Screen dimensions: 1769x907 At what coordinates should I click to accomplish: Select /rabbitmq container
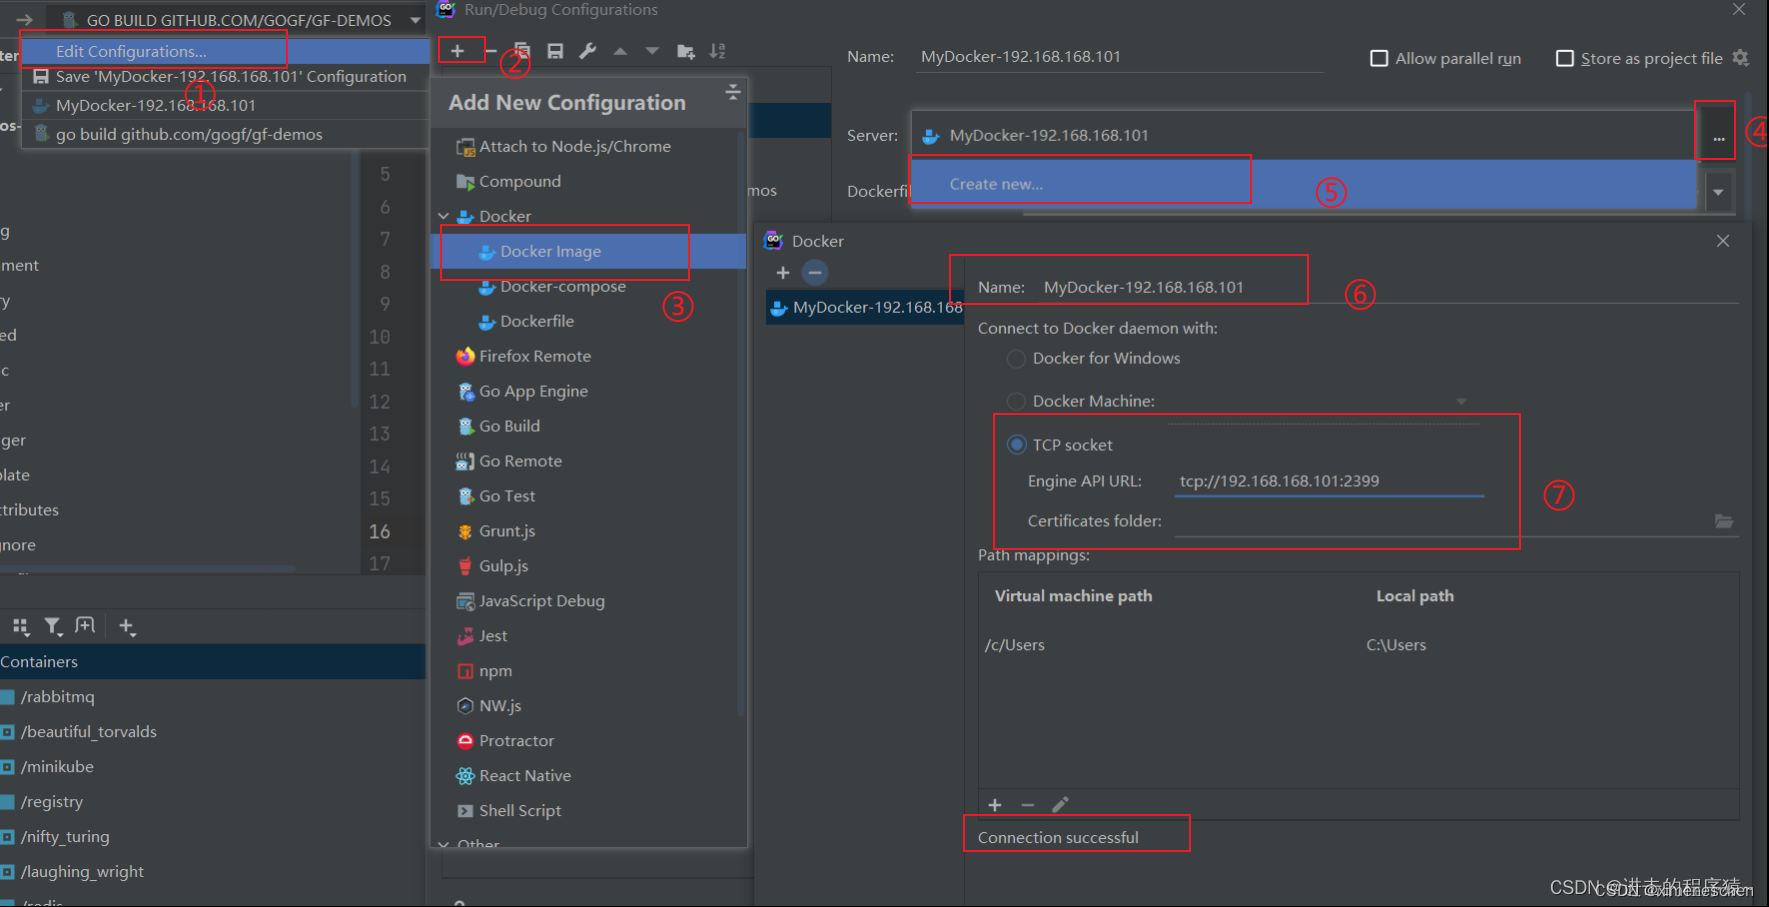click(212, 697)
